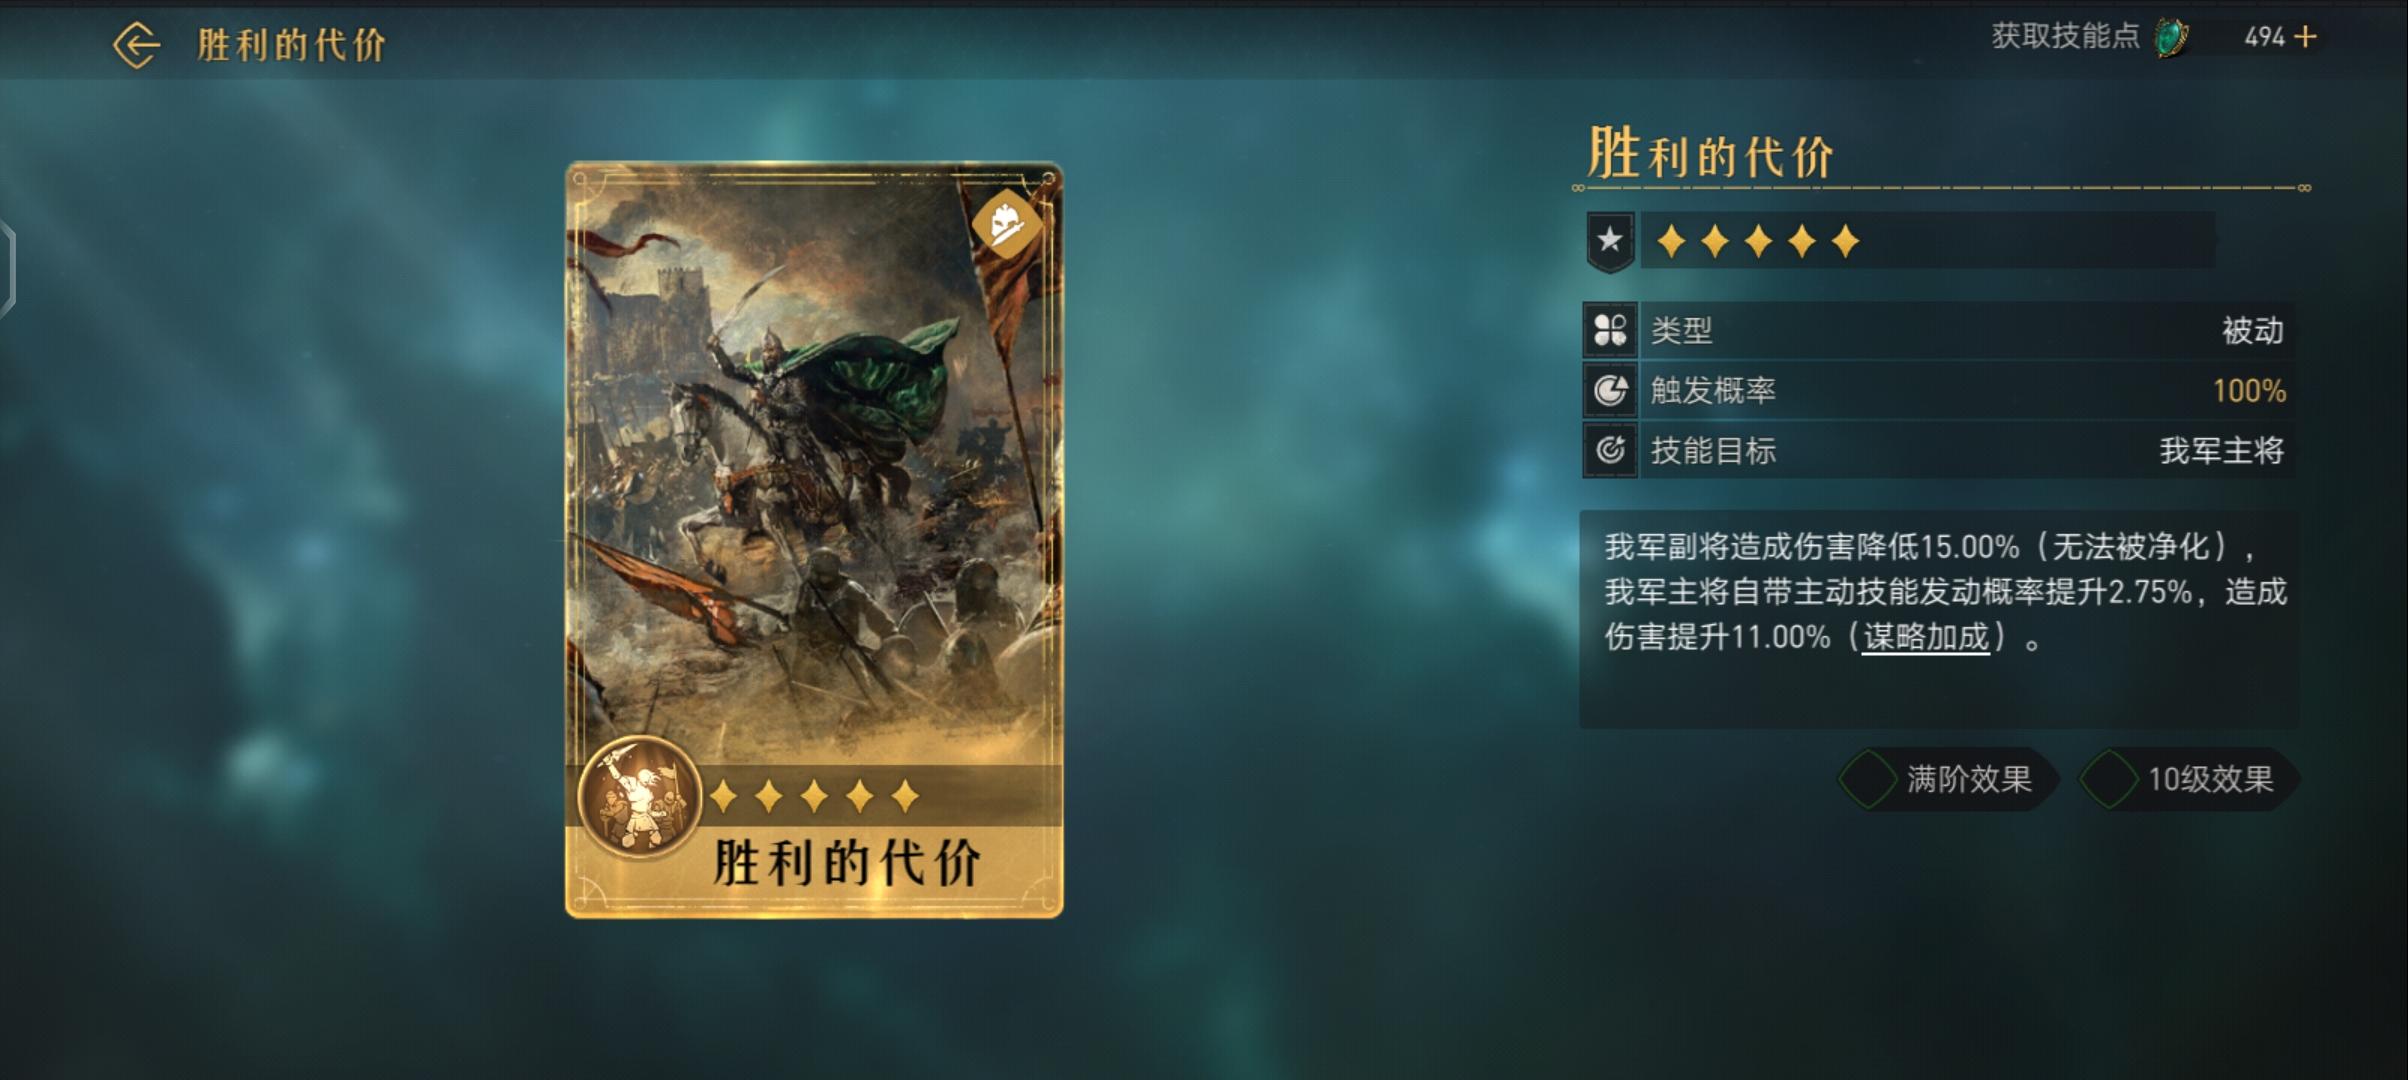Click the 类型 clover icon
This screenshot has height=1080, width=2408.
point(1610,330)
